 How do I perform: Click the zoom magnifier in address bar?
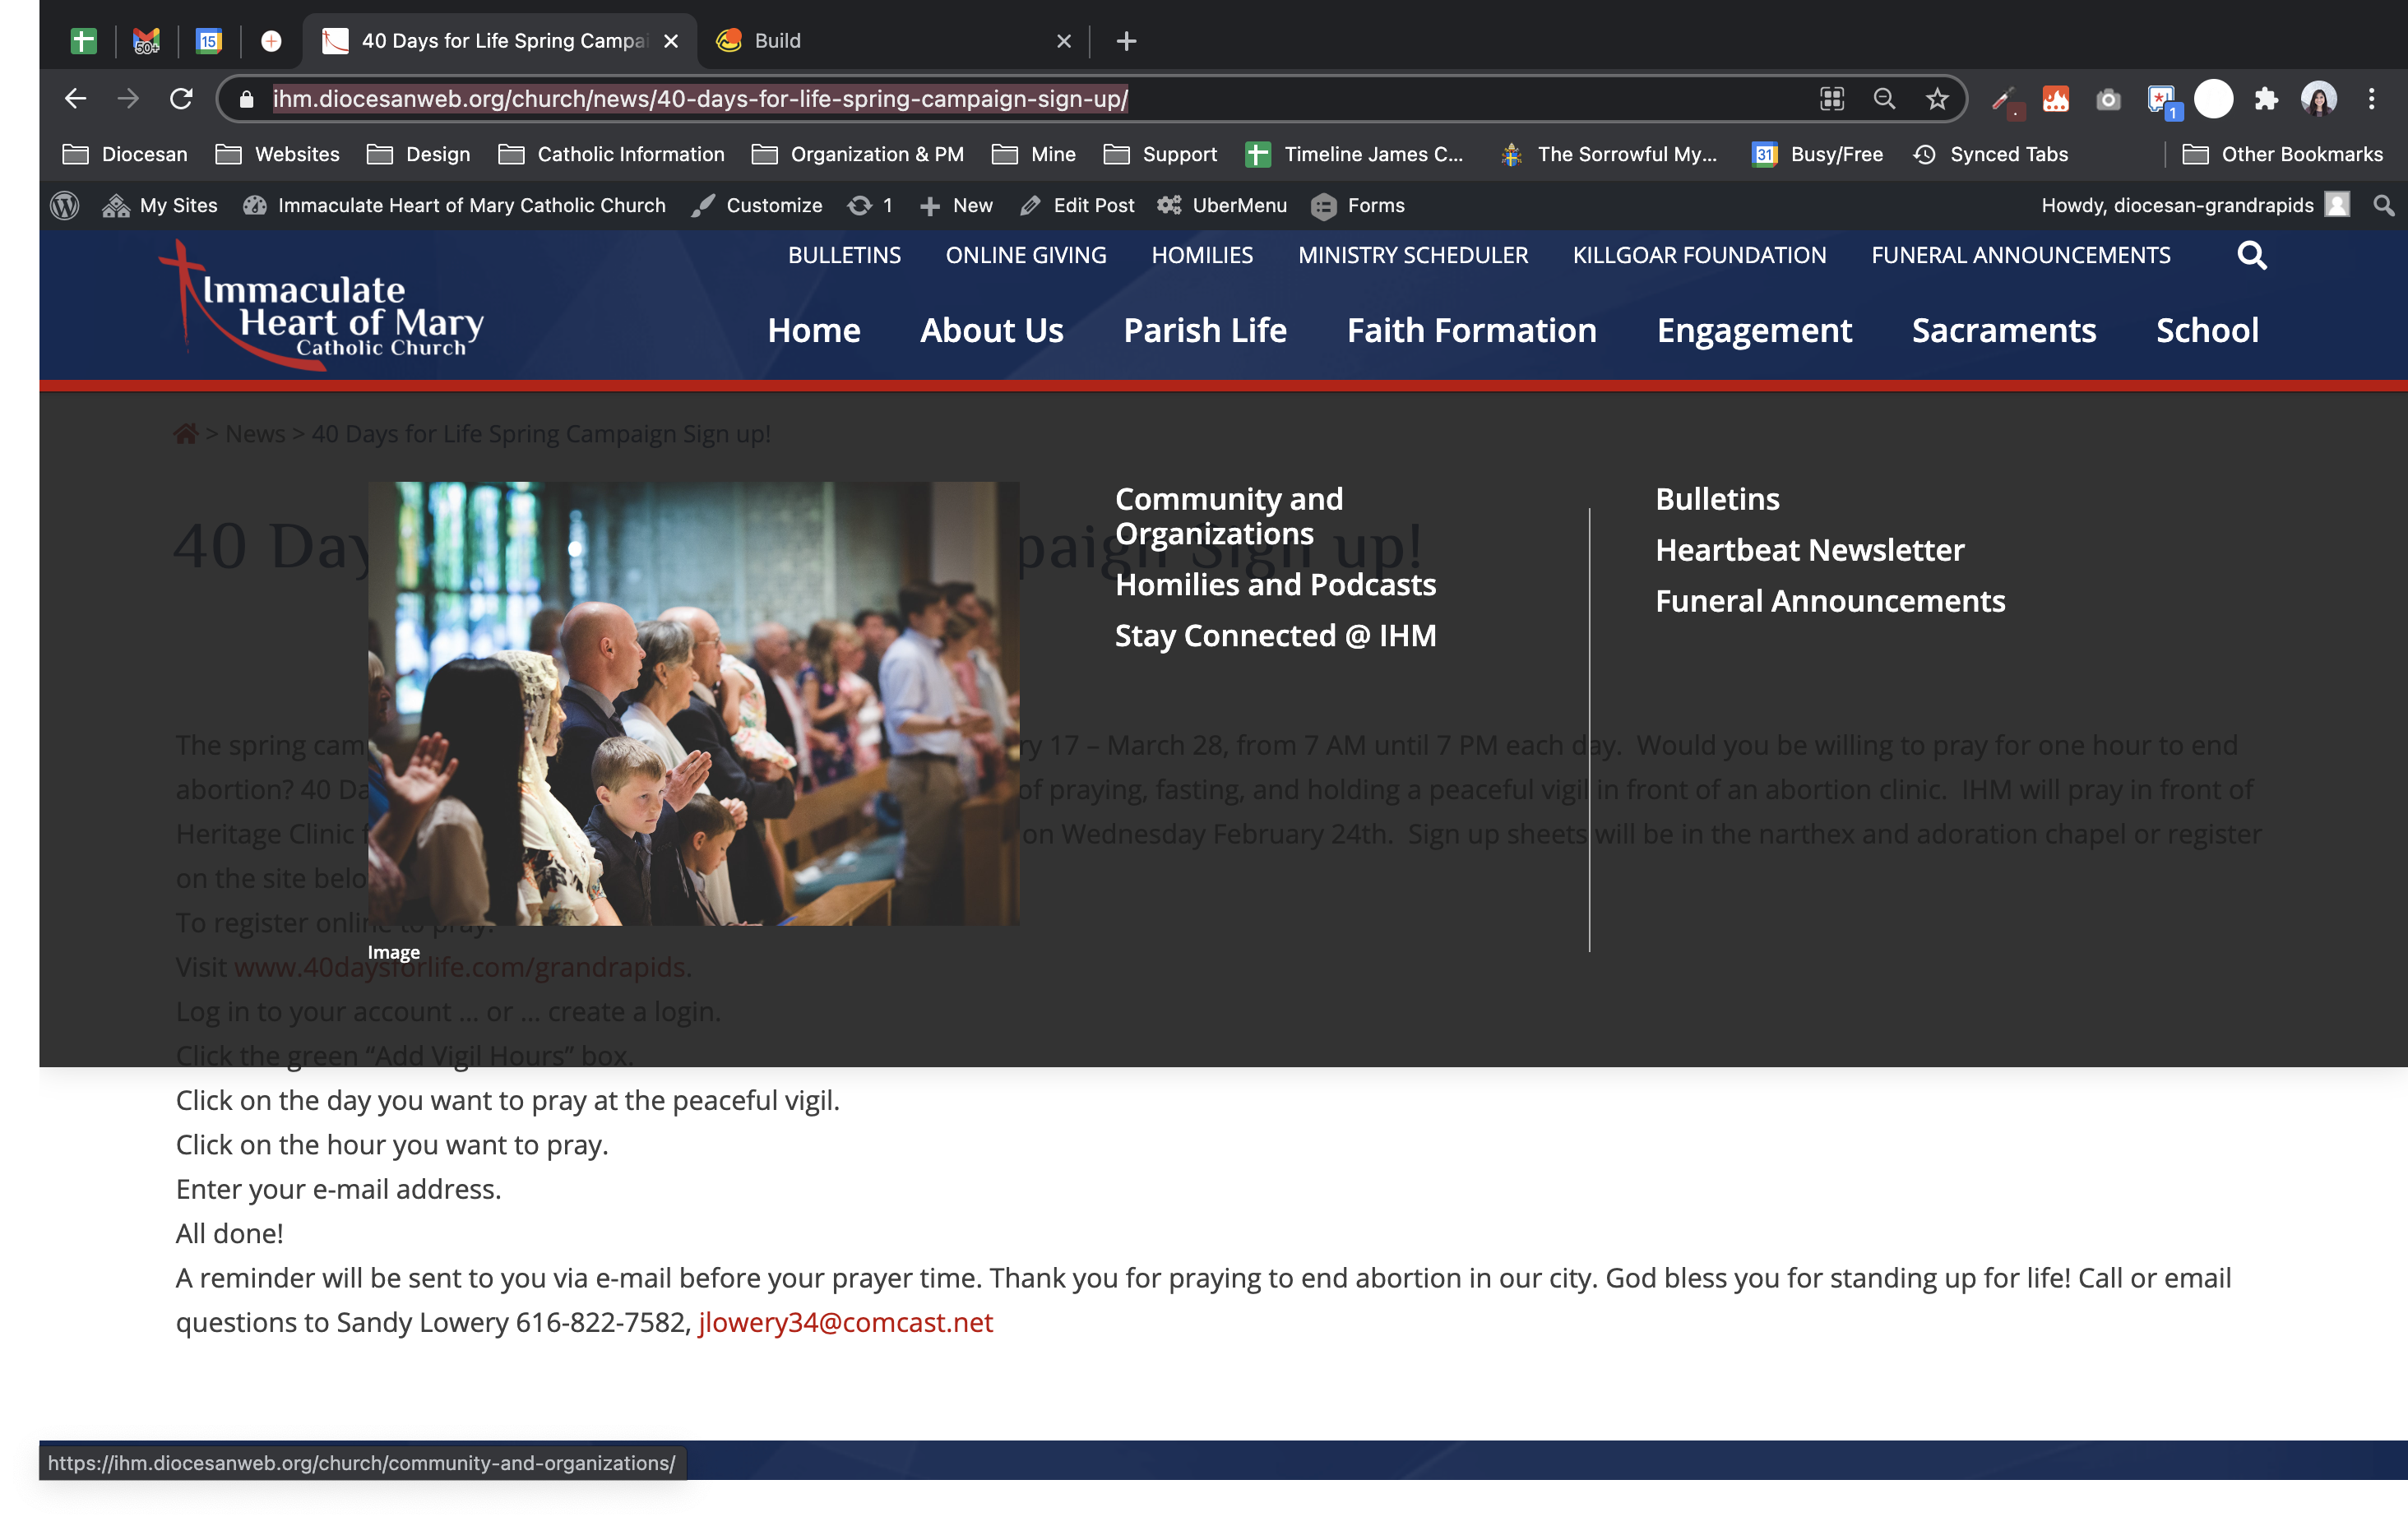pos(1884,99)
